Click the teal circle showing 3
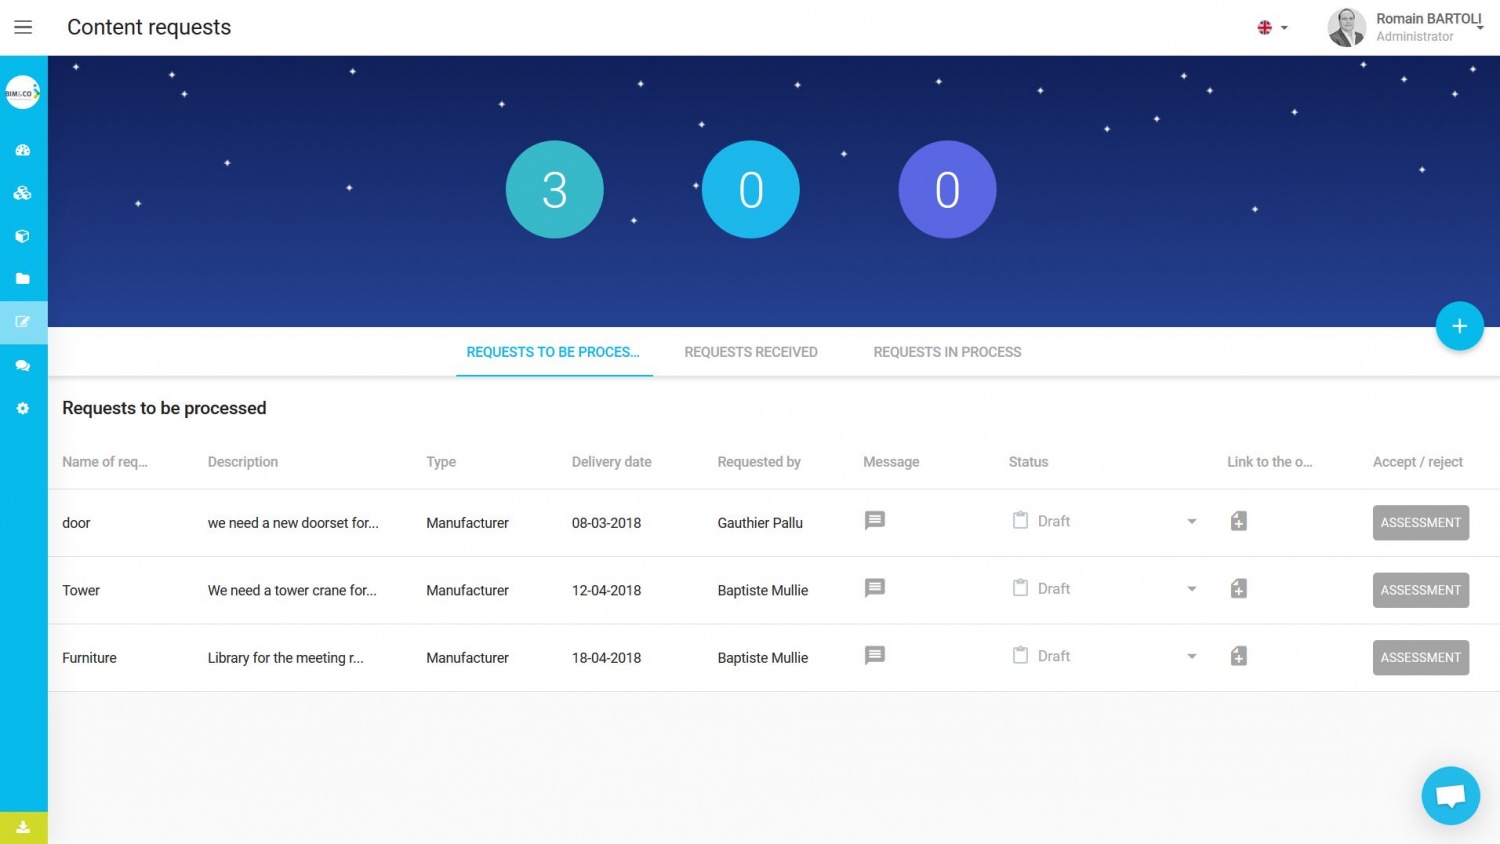 click(554, 190)
